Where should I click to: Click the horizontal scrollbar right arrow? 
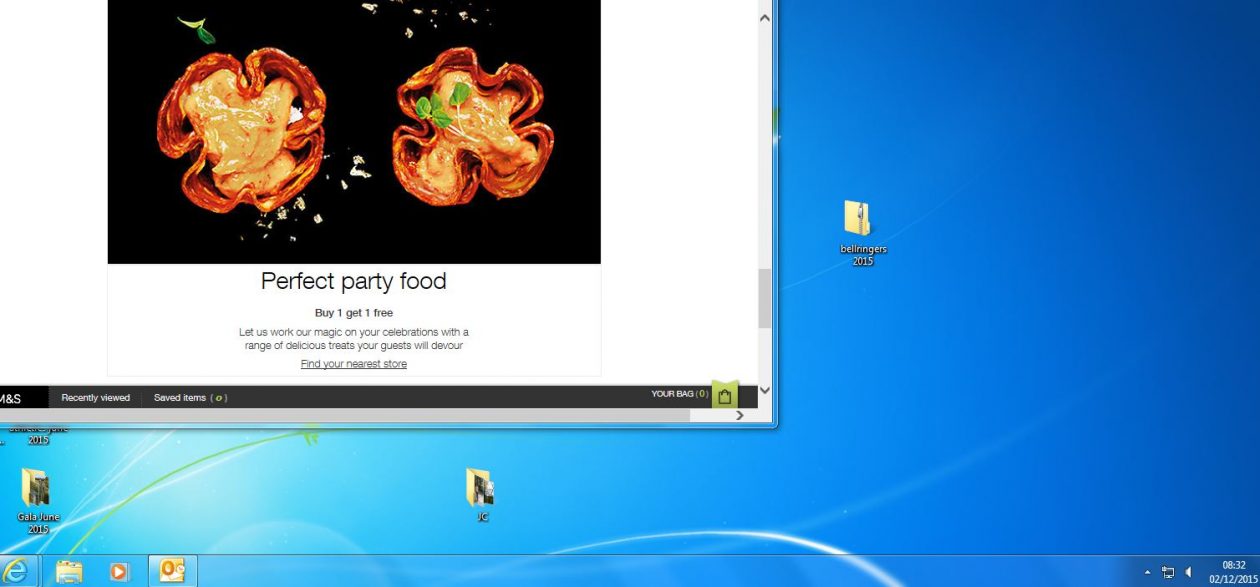(740, 415)
